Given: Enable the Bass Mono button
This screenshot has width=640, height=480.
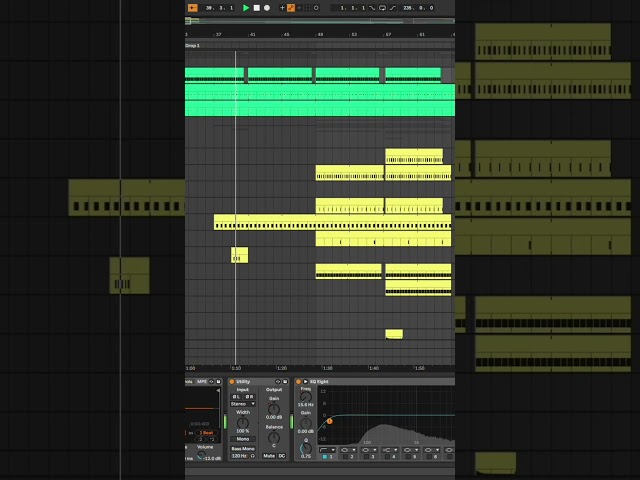Looking at the screenshot, I should tap(243, 449).
